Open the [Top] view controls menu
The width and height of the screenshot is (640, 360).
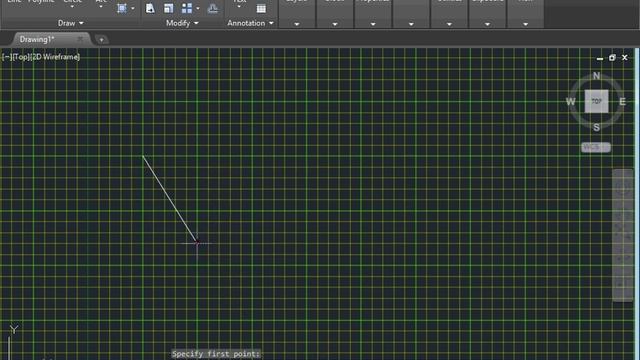point(21,57)
